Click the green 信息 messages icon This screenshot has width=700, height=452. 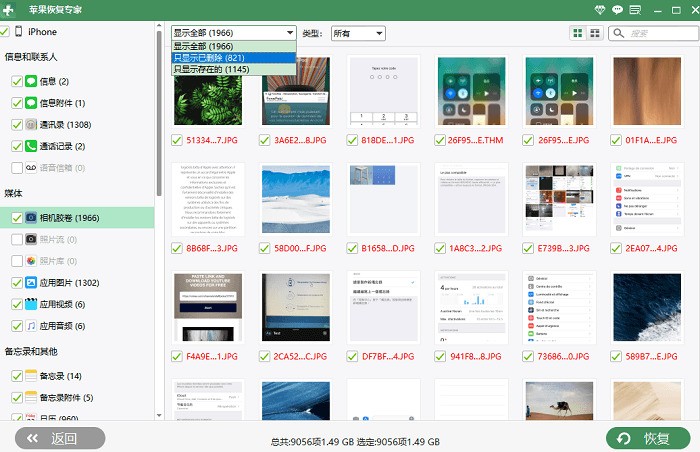31,81
